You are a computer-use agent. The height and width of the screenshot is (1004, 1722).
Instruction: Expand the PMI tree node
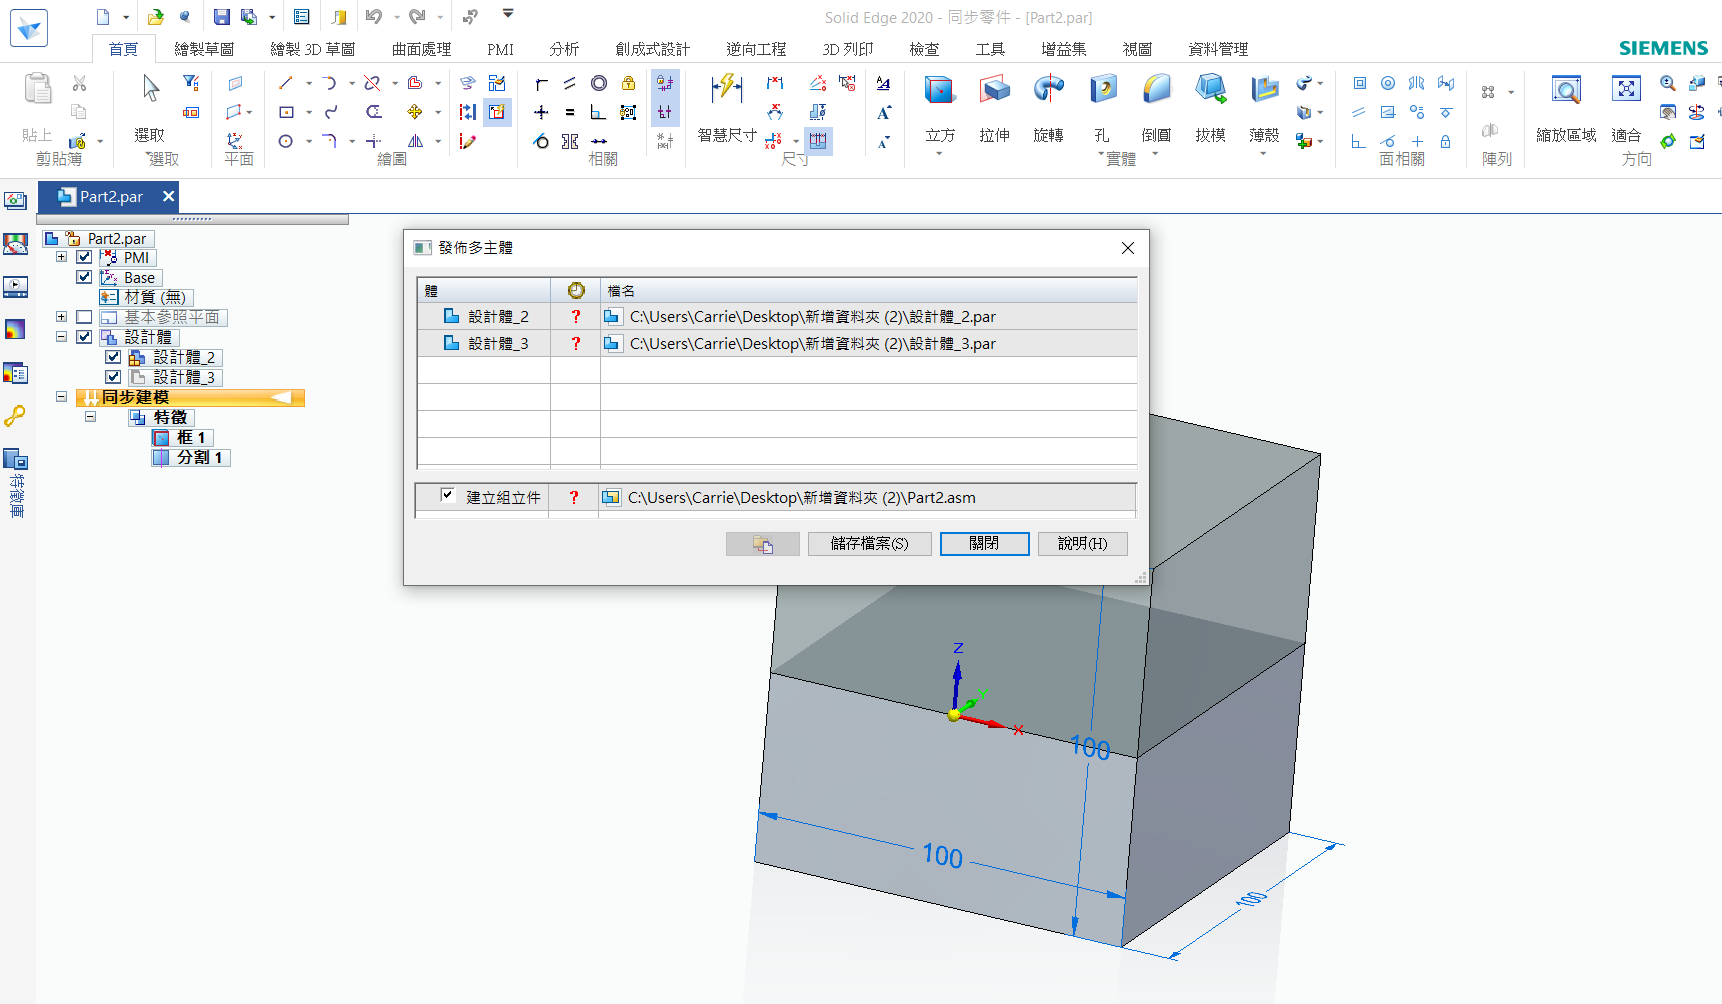(x=61, y=257)
